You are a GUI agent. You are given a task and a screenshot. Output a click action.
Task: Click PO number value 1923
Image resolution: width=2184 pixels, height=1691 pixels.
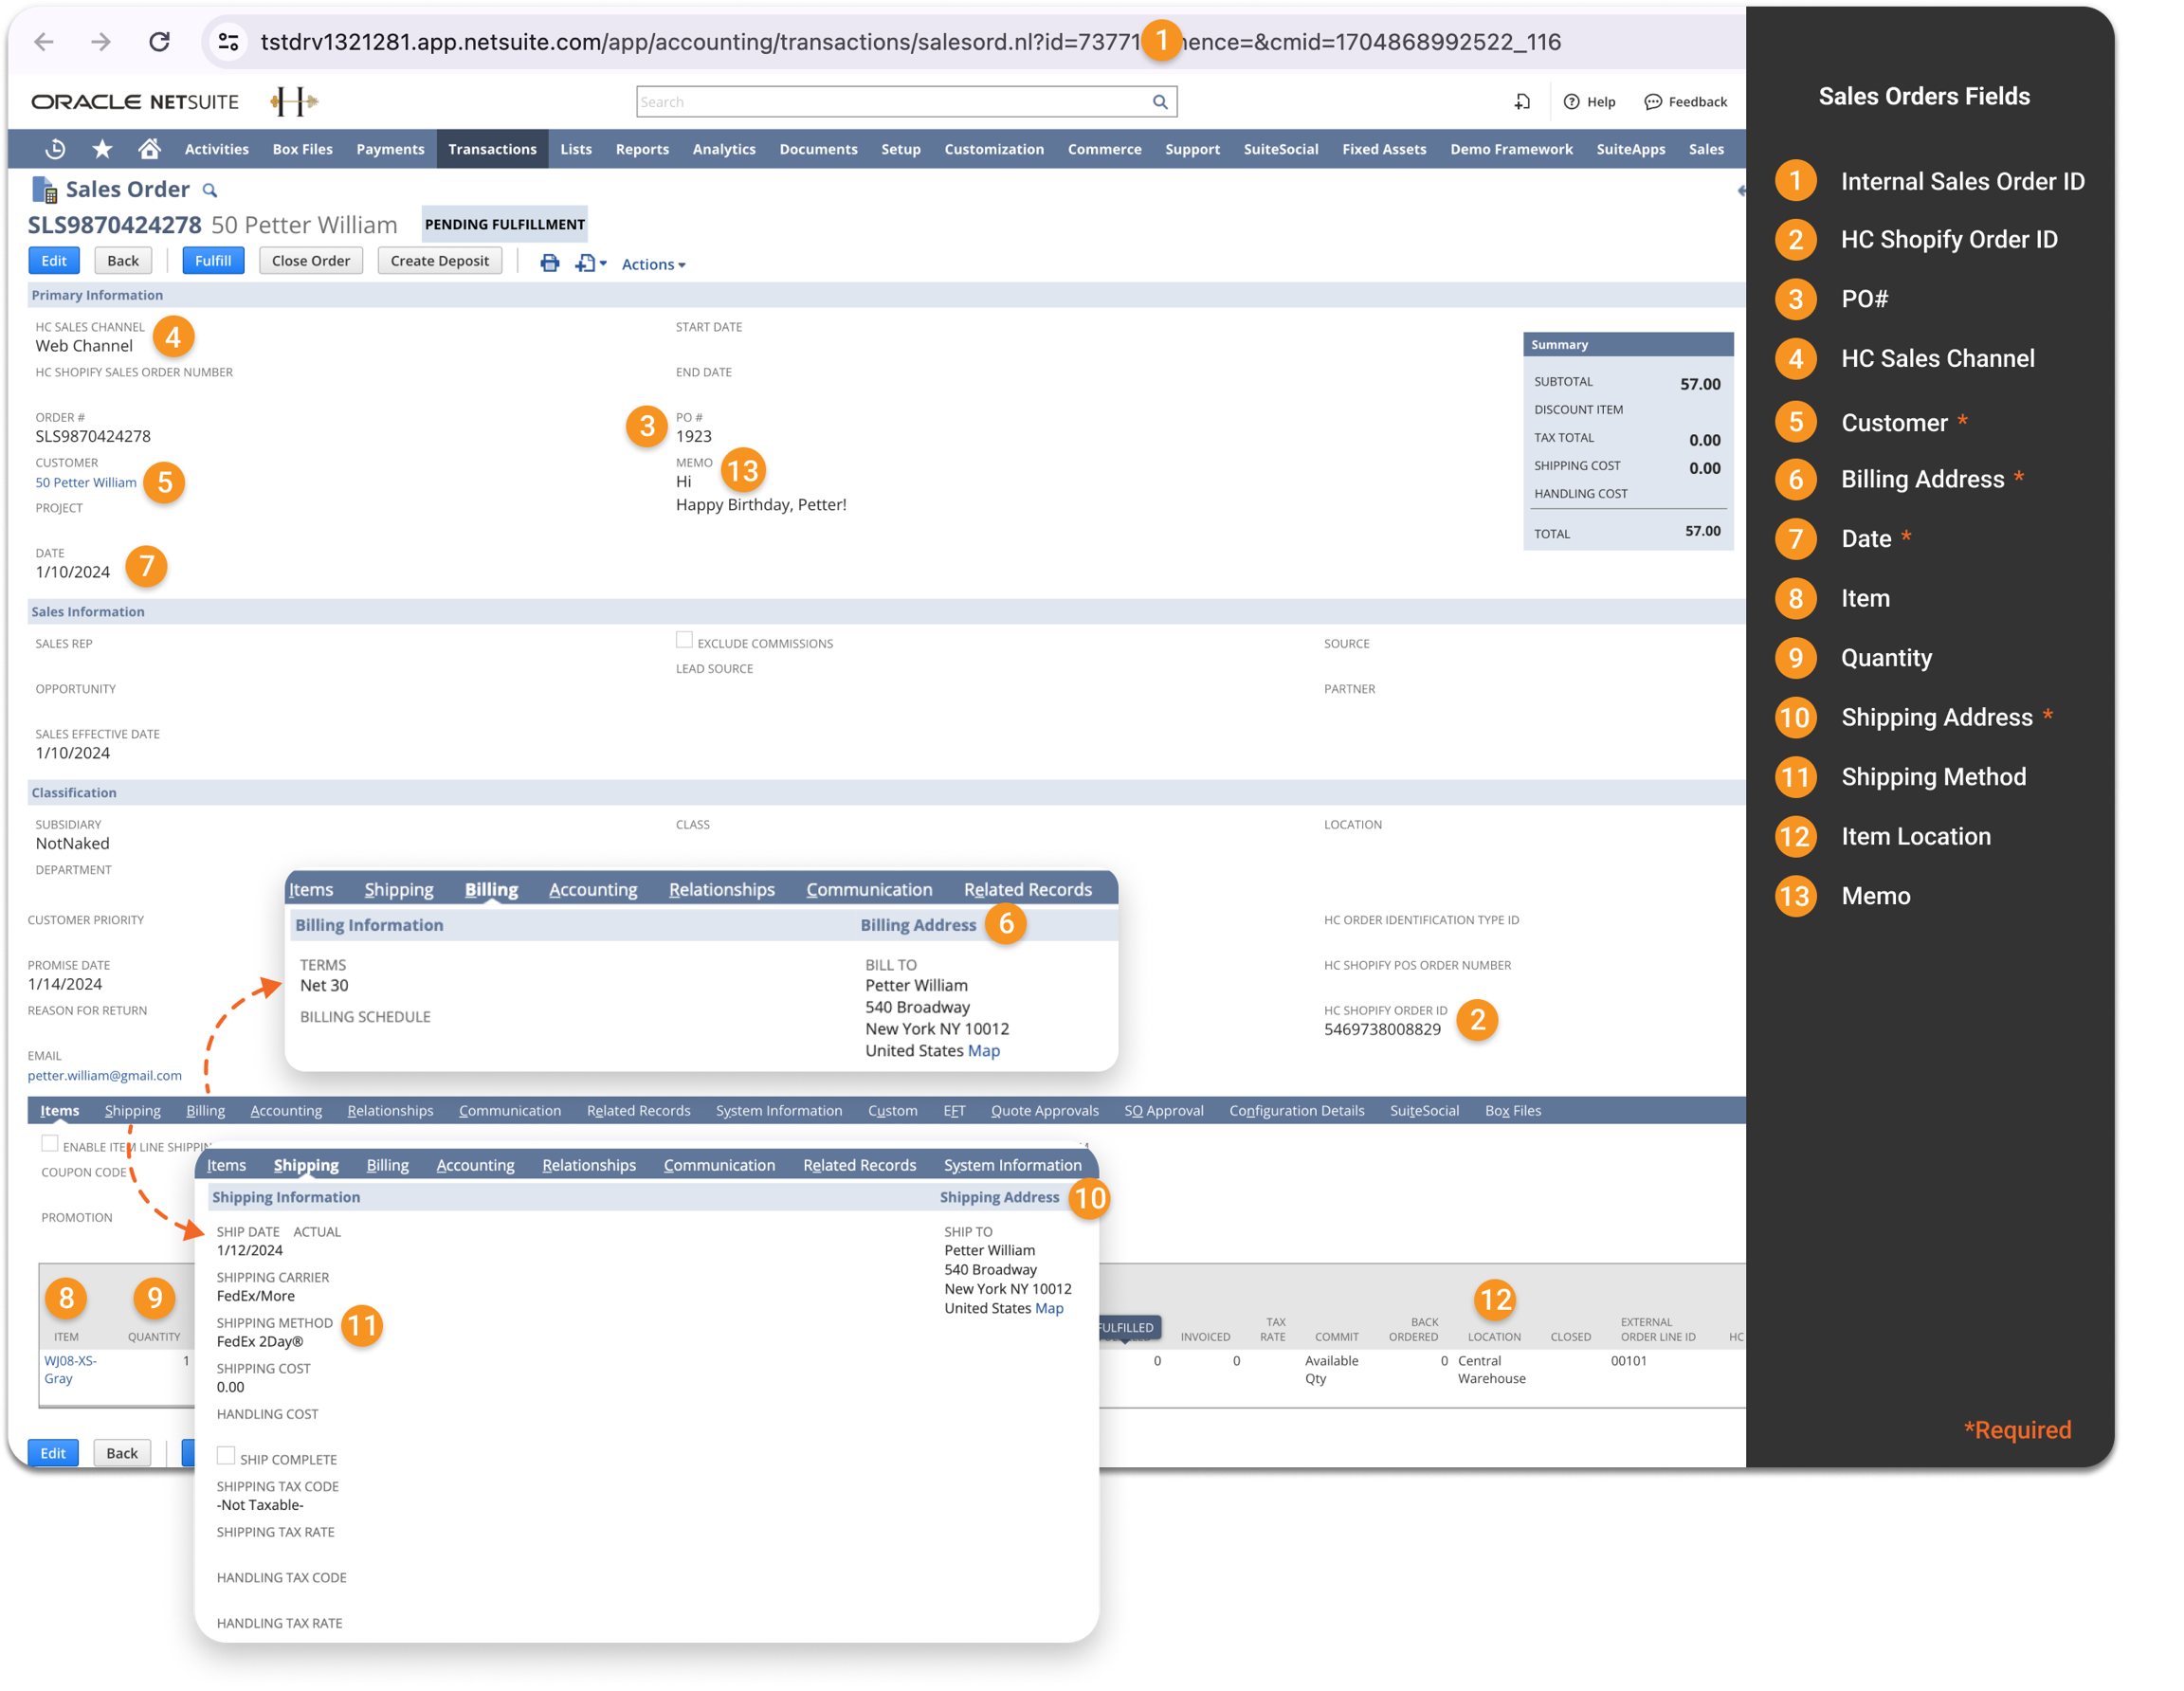click(x=694, y=436)
